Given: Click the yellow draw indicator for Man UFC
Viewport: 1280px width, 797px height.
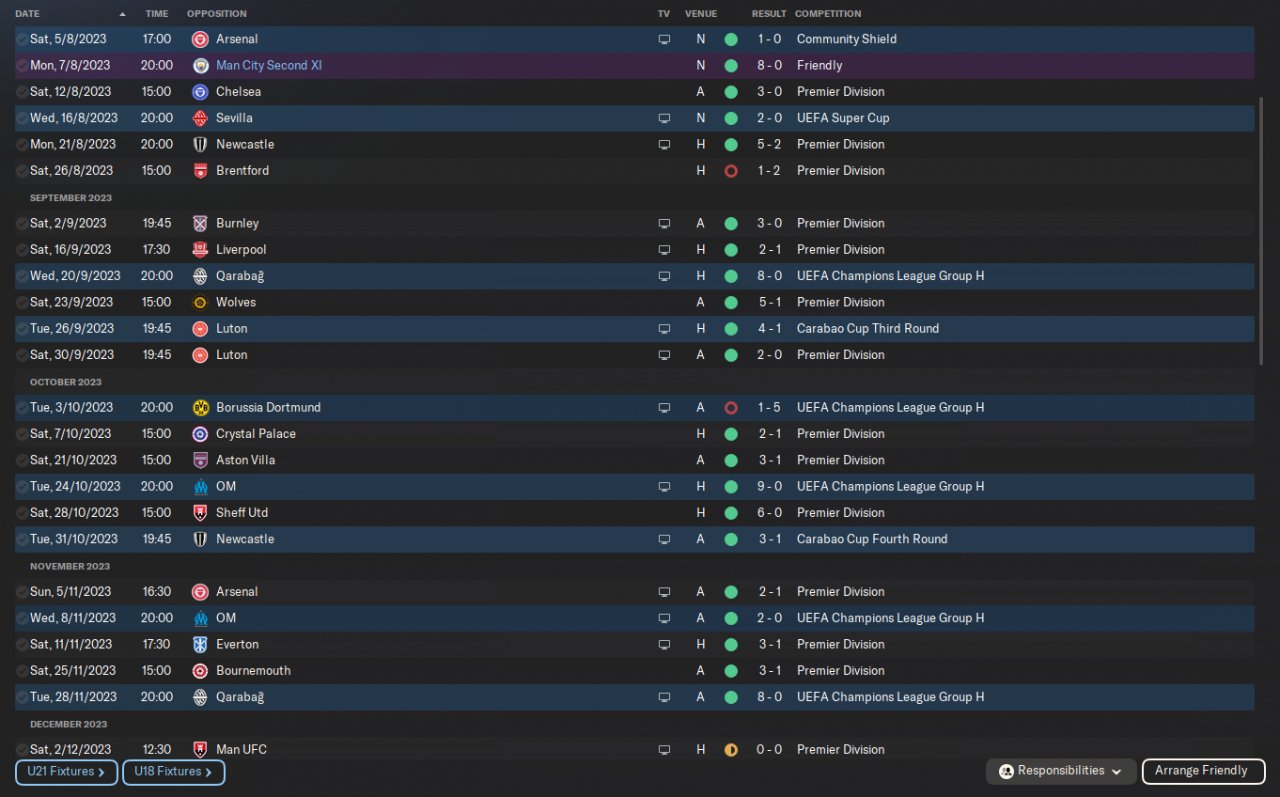Looking at the screenshot, I should click(731, 750).
